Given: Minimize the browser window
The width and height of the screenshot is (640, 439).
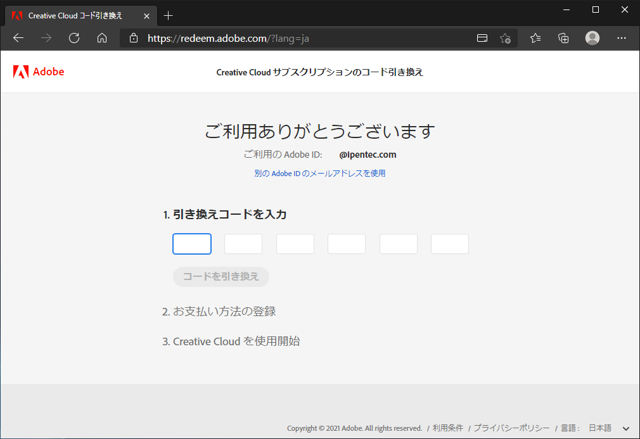Looking at the screenshot, I should pyautogui.click(x=566, y=10).
